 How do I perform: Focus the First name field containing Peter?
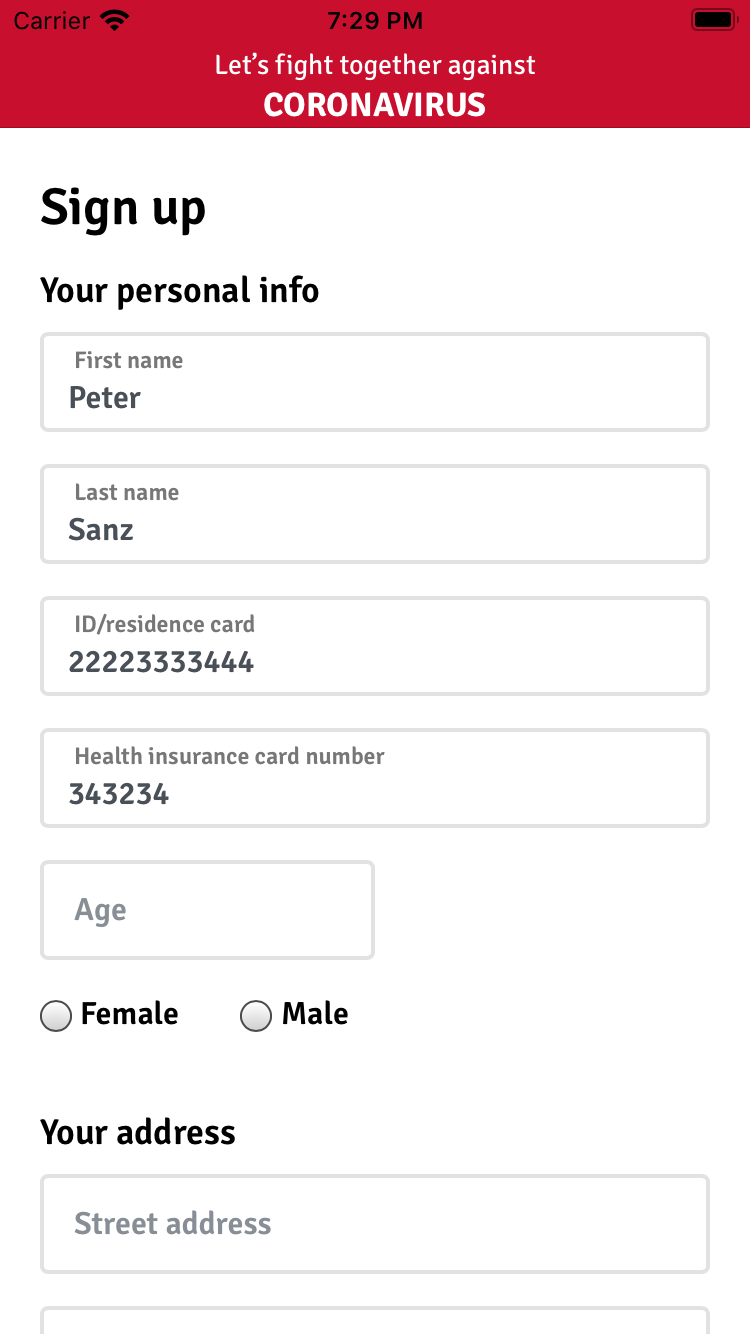click(x=375, y=383)
